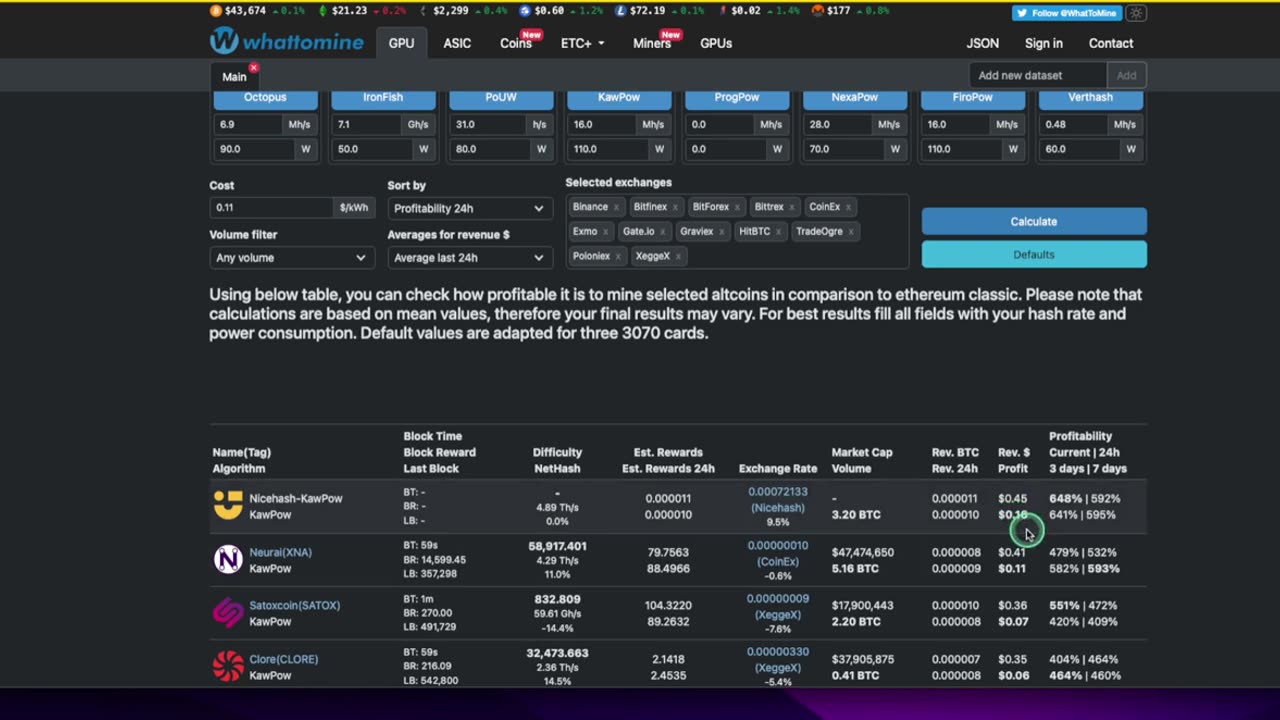Click the $0.60 coin ticker icon
Image resolution: width=1280 pixels, height=720 pixels.
pos(525,11)
